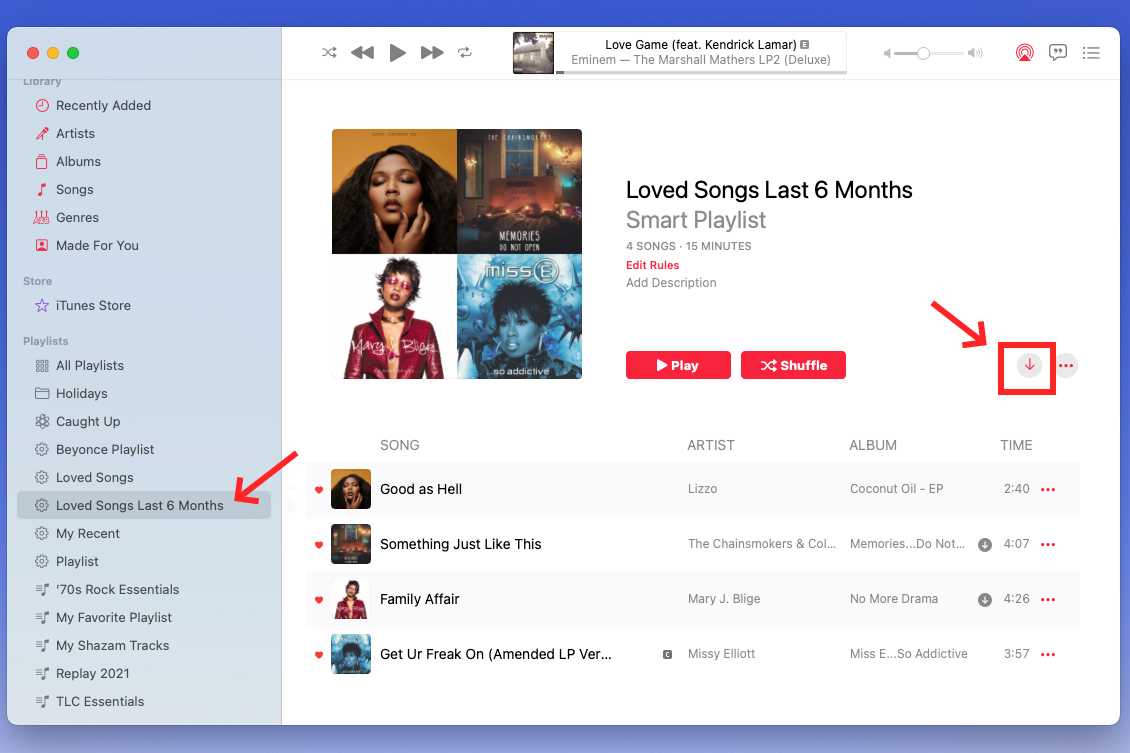
Task: Open the ellipsis menu for Get Ur Freak On
Action: tap(1047, 654)
